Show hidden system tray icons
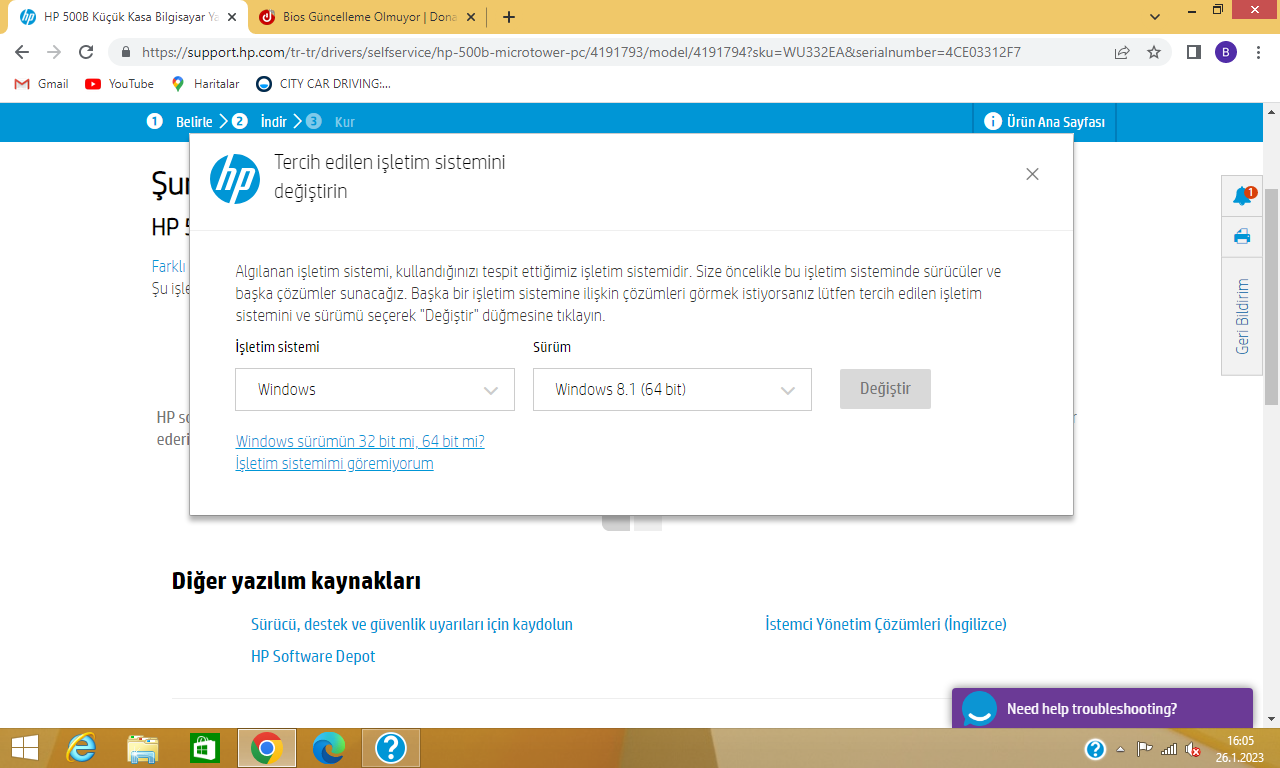Viewport: 1280px width, 768px height. point(1120,749)
